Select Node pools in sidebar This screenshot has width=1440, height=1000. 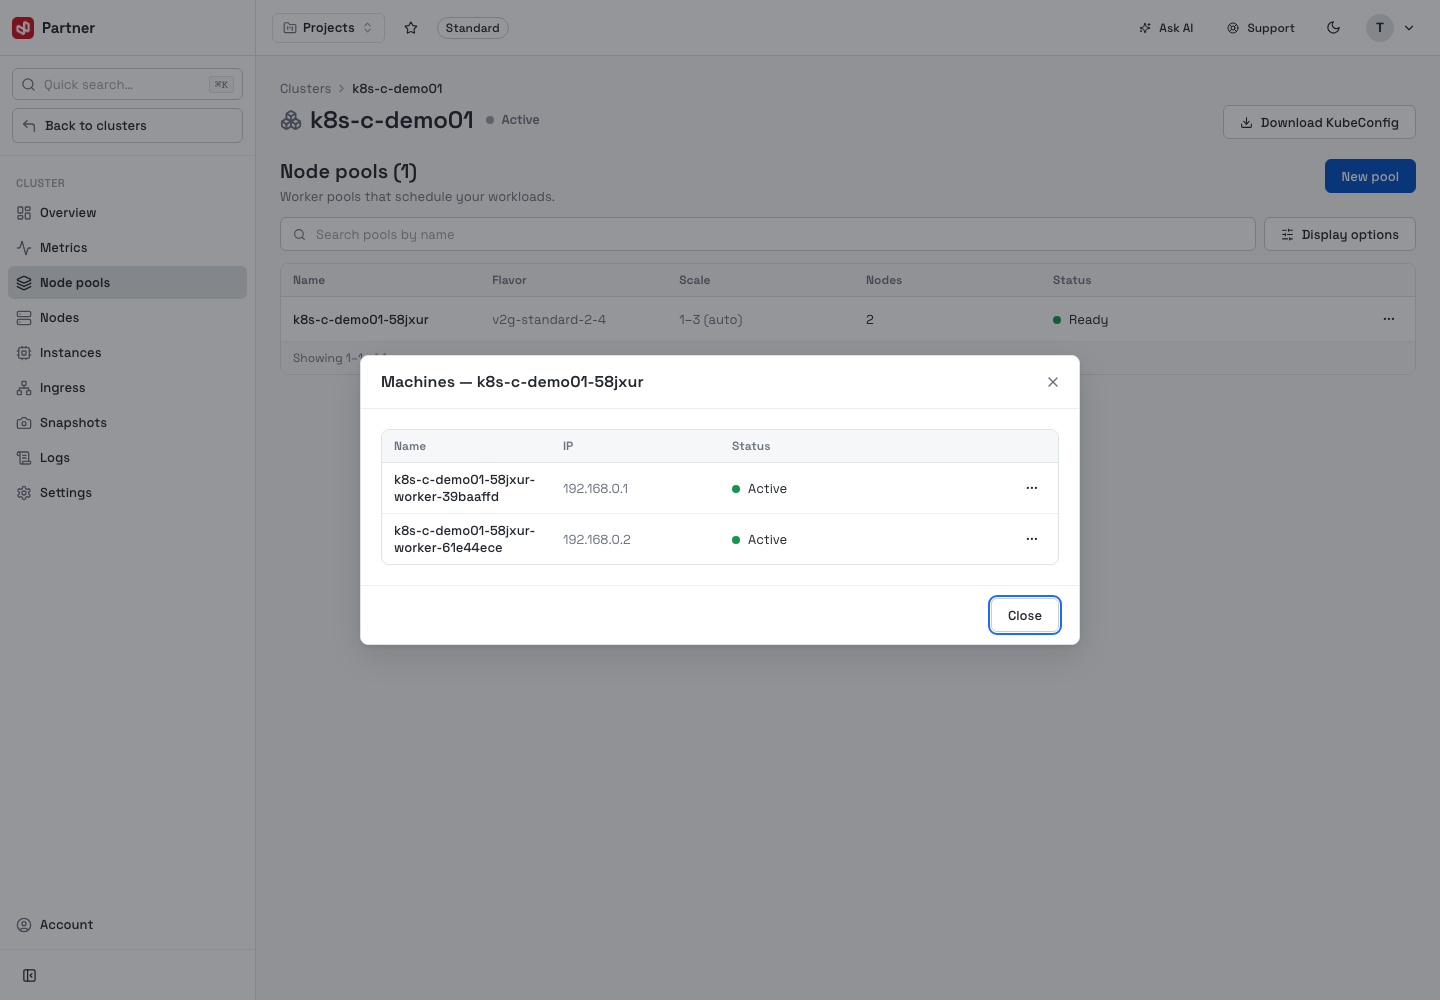pos(127,283)
